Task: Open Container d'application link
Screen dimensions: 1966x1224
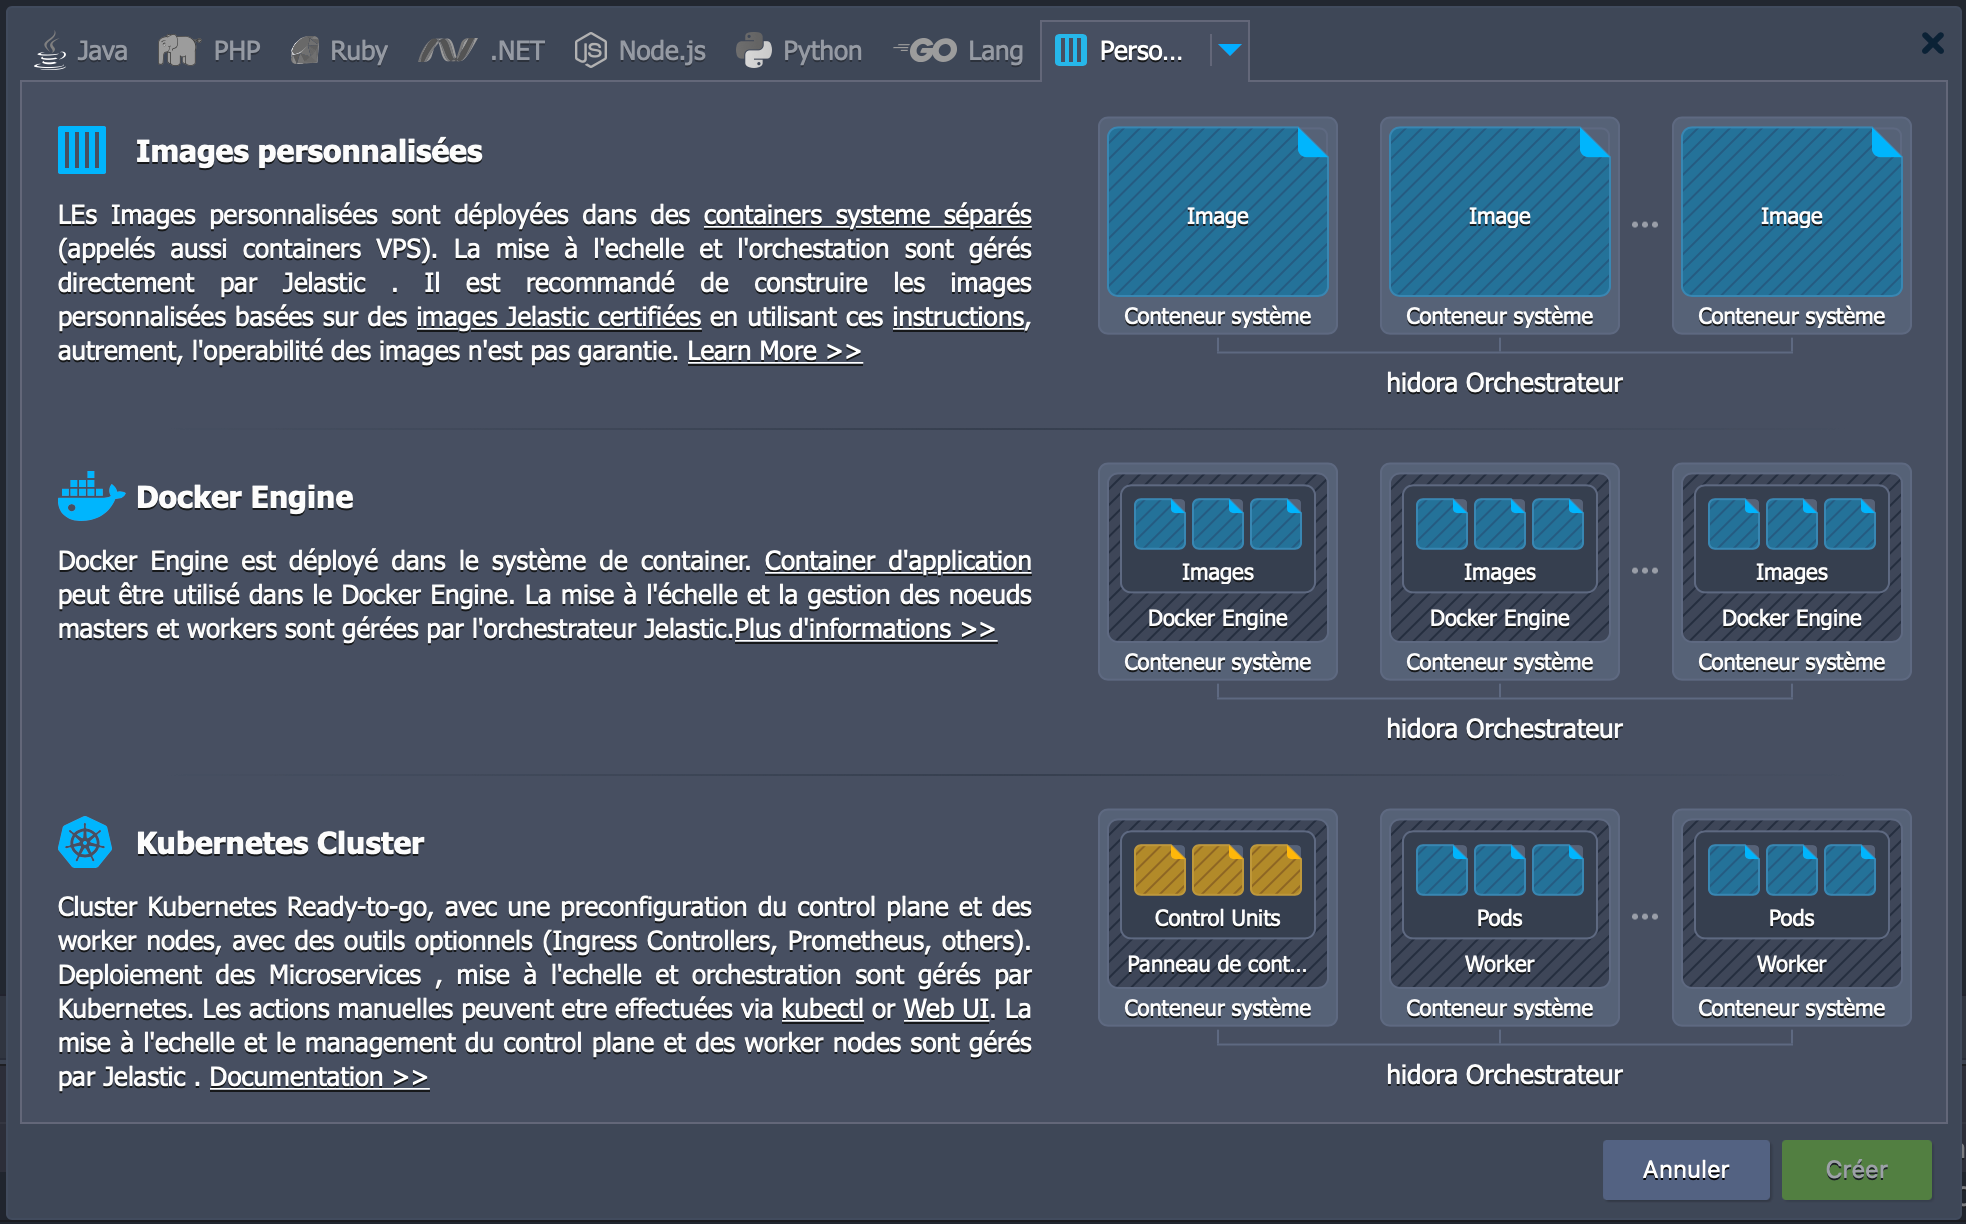Action: [898, 561]
